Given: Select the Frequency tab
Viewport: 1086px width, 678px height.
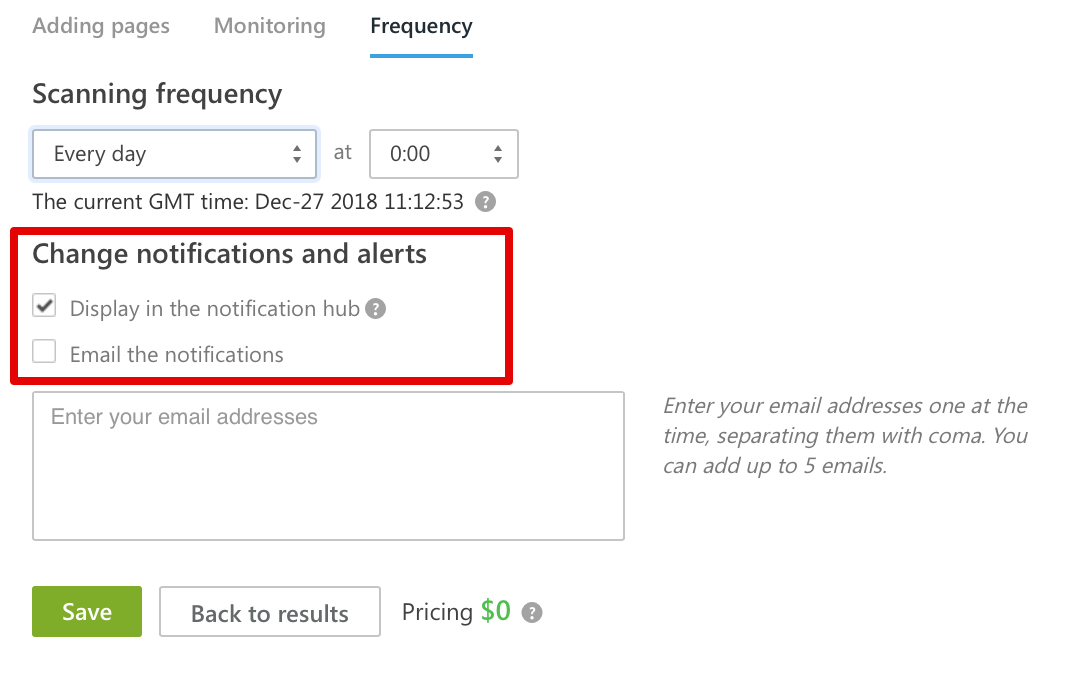Looking at the screenshot, I should [x=421, y=27].
